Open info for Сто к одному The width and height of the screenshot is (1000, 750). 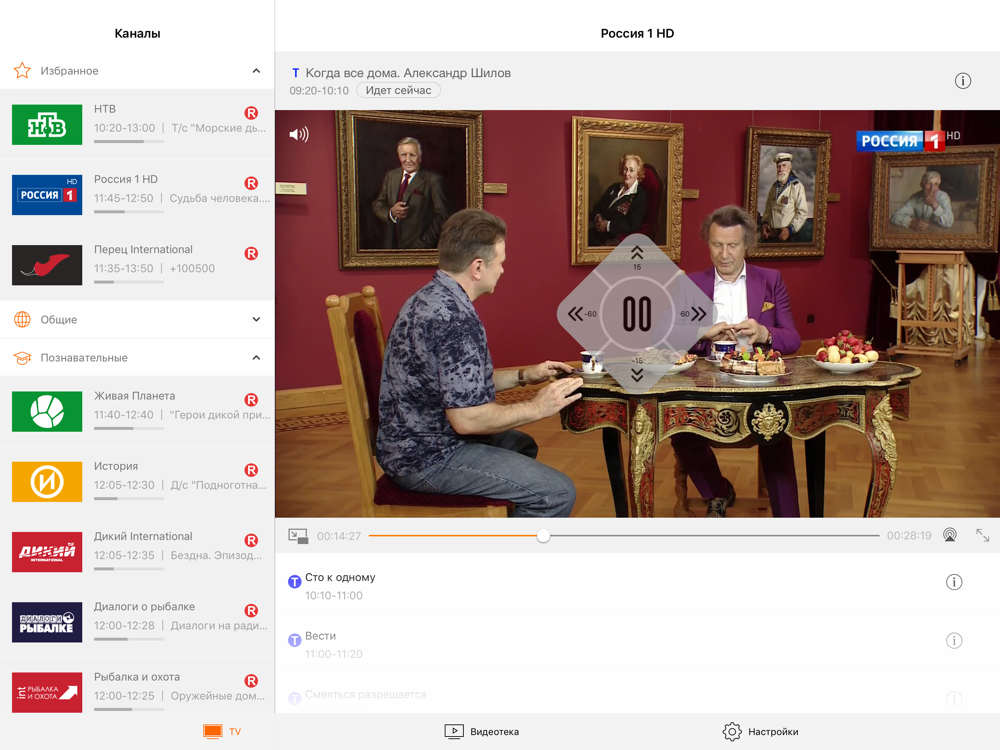[x=953, y=582]
